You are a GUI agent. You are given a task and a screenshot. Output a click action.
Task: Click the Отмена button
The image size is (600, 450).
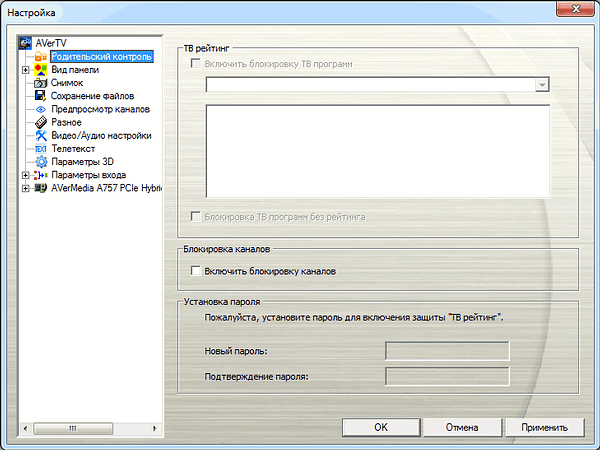pyautogui.click(x=462, y=427)
